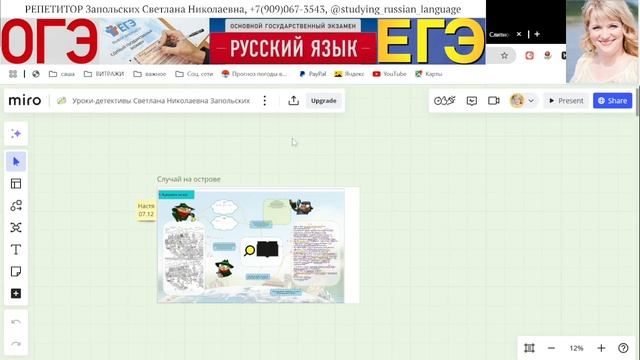Image resolution: width=640 pixels, height=360 pixels.
Task: Click the Upgrade button
Action: pyautogui.click(x=324, y=101)
